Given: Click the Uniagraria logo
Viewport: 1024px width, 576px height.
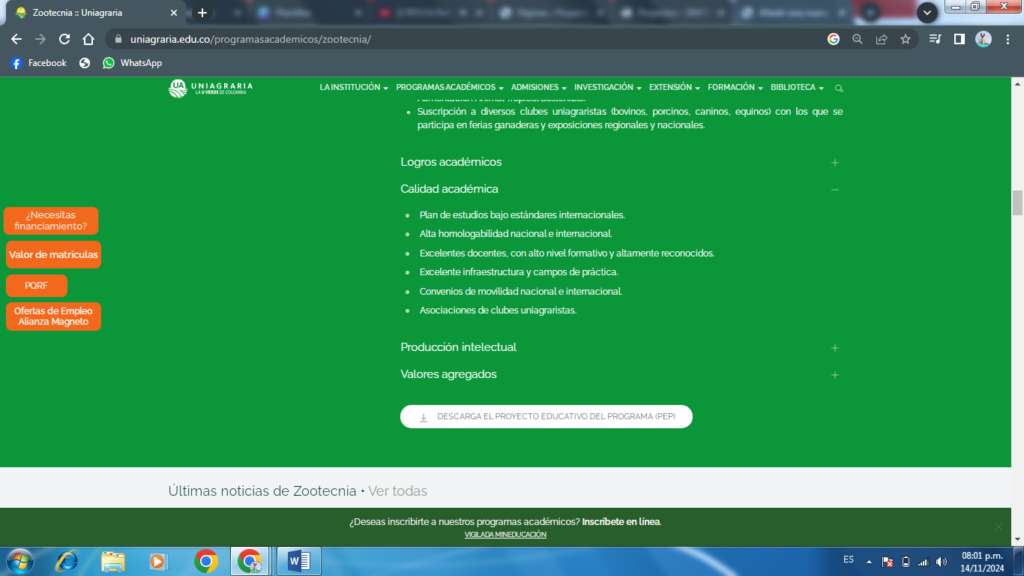Looking at the screenshot, I should [x=211, y=88].
